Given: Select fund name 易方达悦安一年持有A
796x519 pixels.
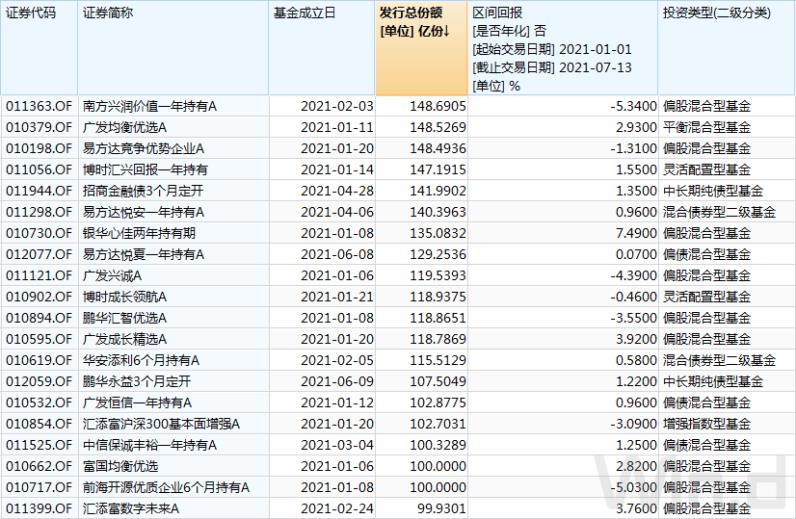Looking at the screenshot, I should pyautogui.click(x=144, y=212).
